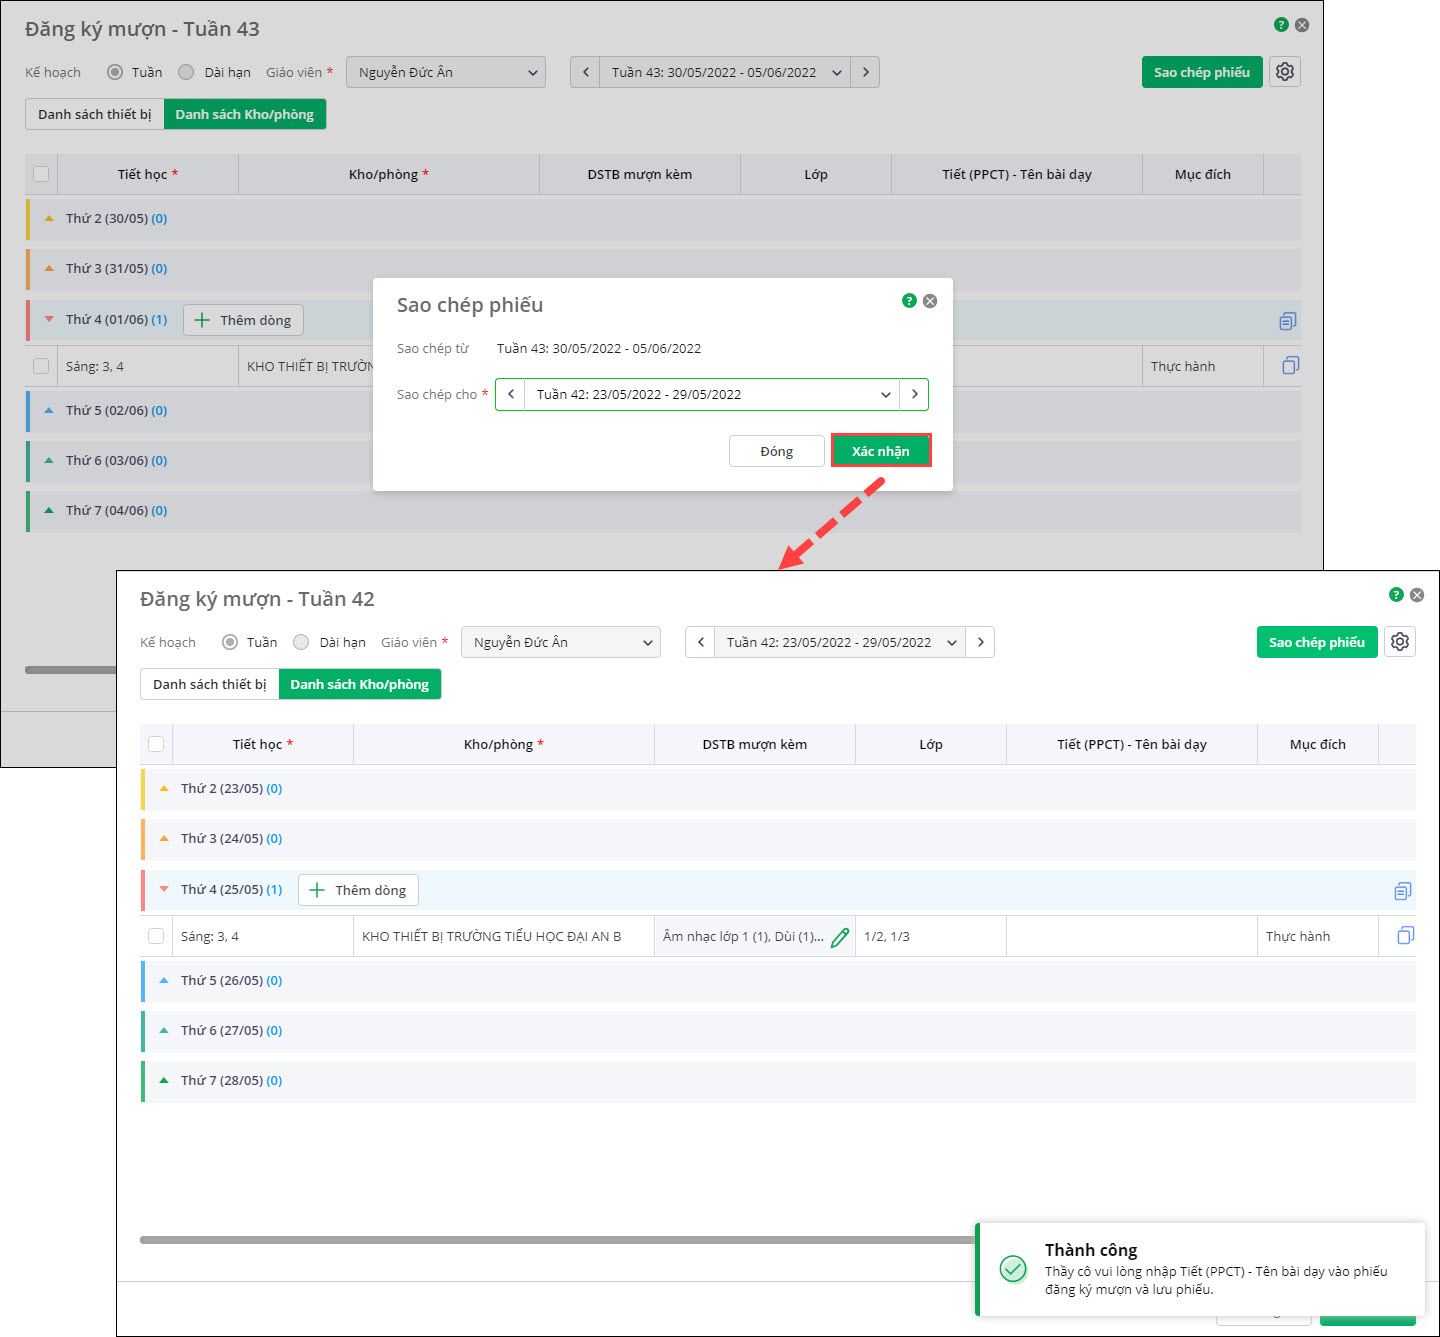This screenshot has width=1440, height=1337.
Task: Expand Thứ 5 (26/05) group
Action: pos(164,980)
